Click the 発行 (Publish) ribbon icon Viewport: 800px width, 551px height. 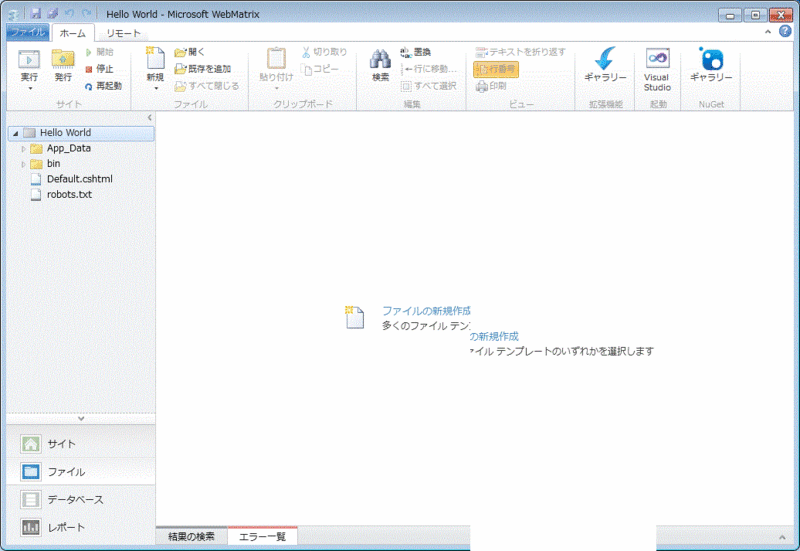coord(63,60)
